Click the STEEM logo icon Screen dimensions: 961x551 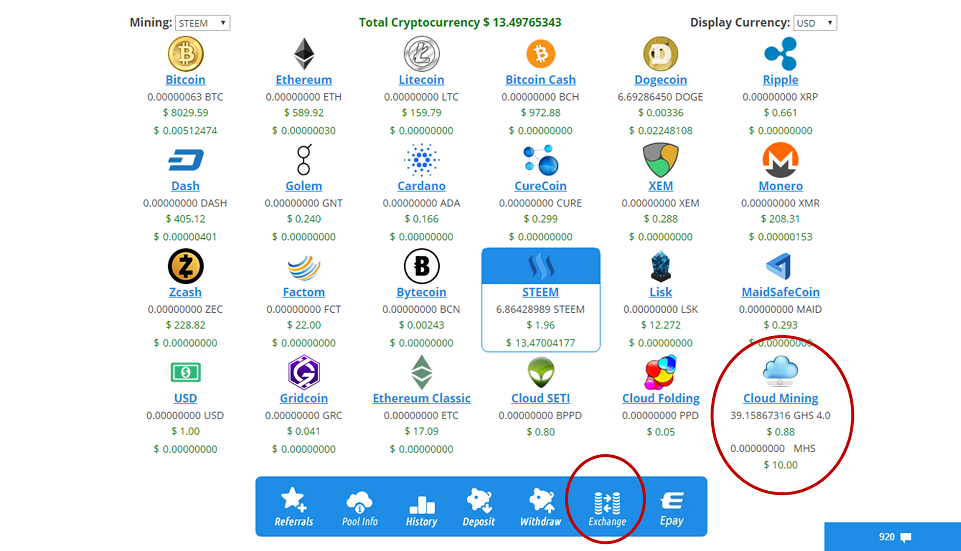click(541, 267)
